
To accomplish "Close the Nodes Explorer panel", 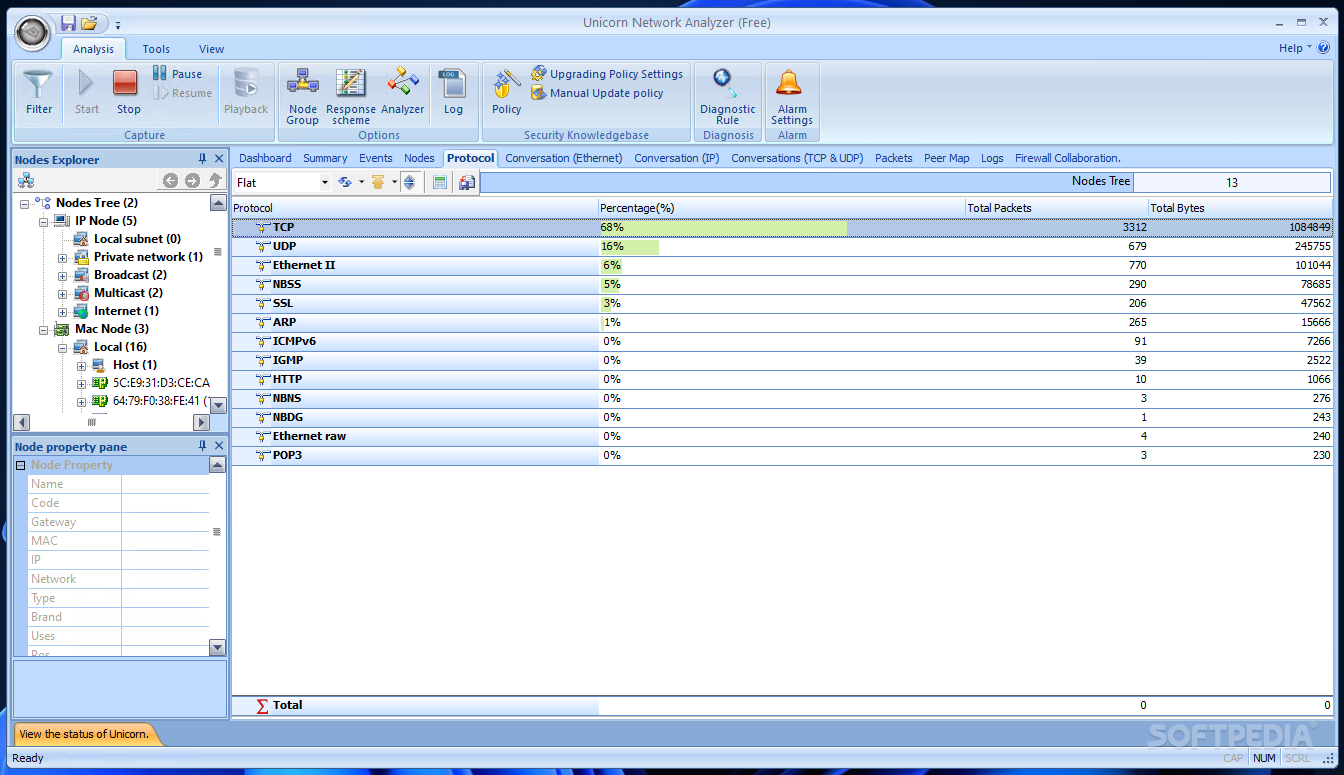I will pos(219,159).
